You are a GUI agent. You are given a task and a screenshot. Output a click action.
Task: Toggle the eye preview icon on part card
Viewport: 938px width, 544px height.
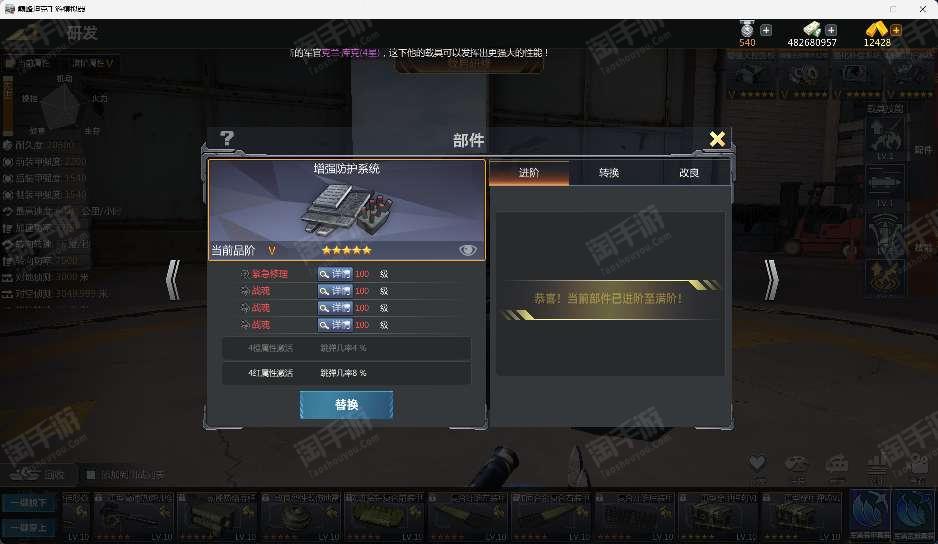pos(468,250)
